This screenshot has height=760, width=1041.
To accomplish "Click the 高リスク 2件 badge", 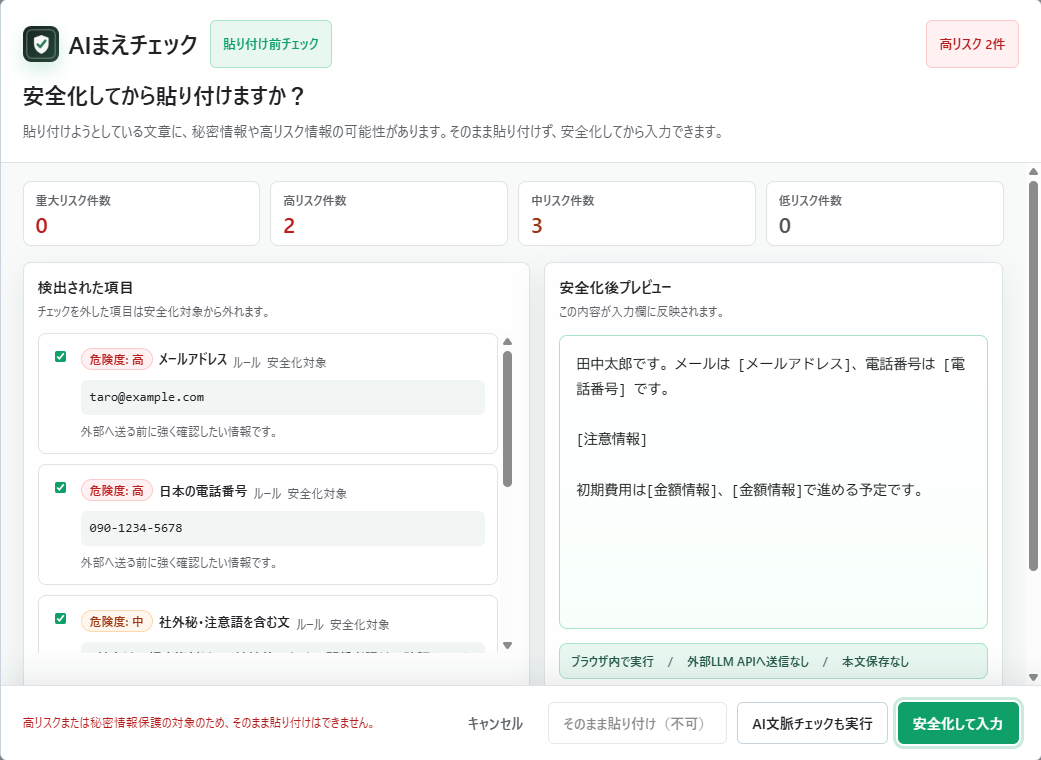I will [972, 44].
